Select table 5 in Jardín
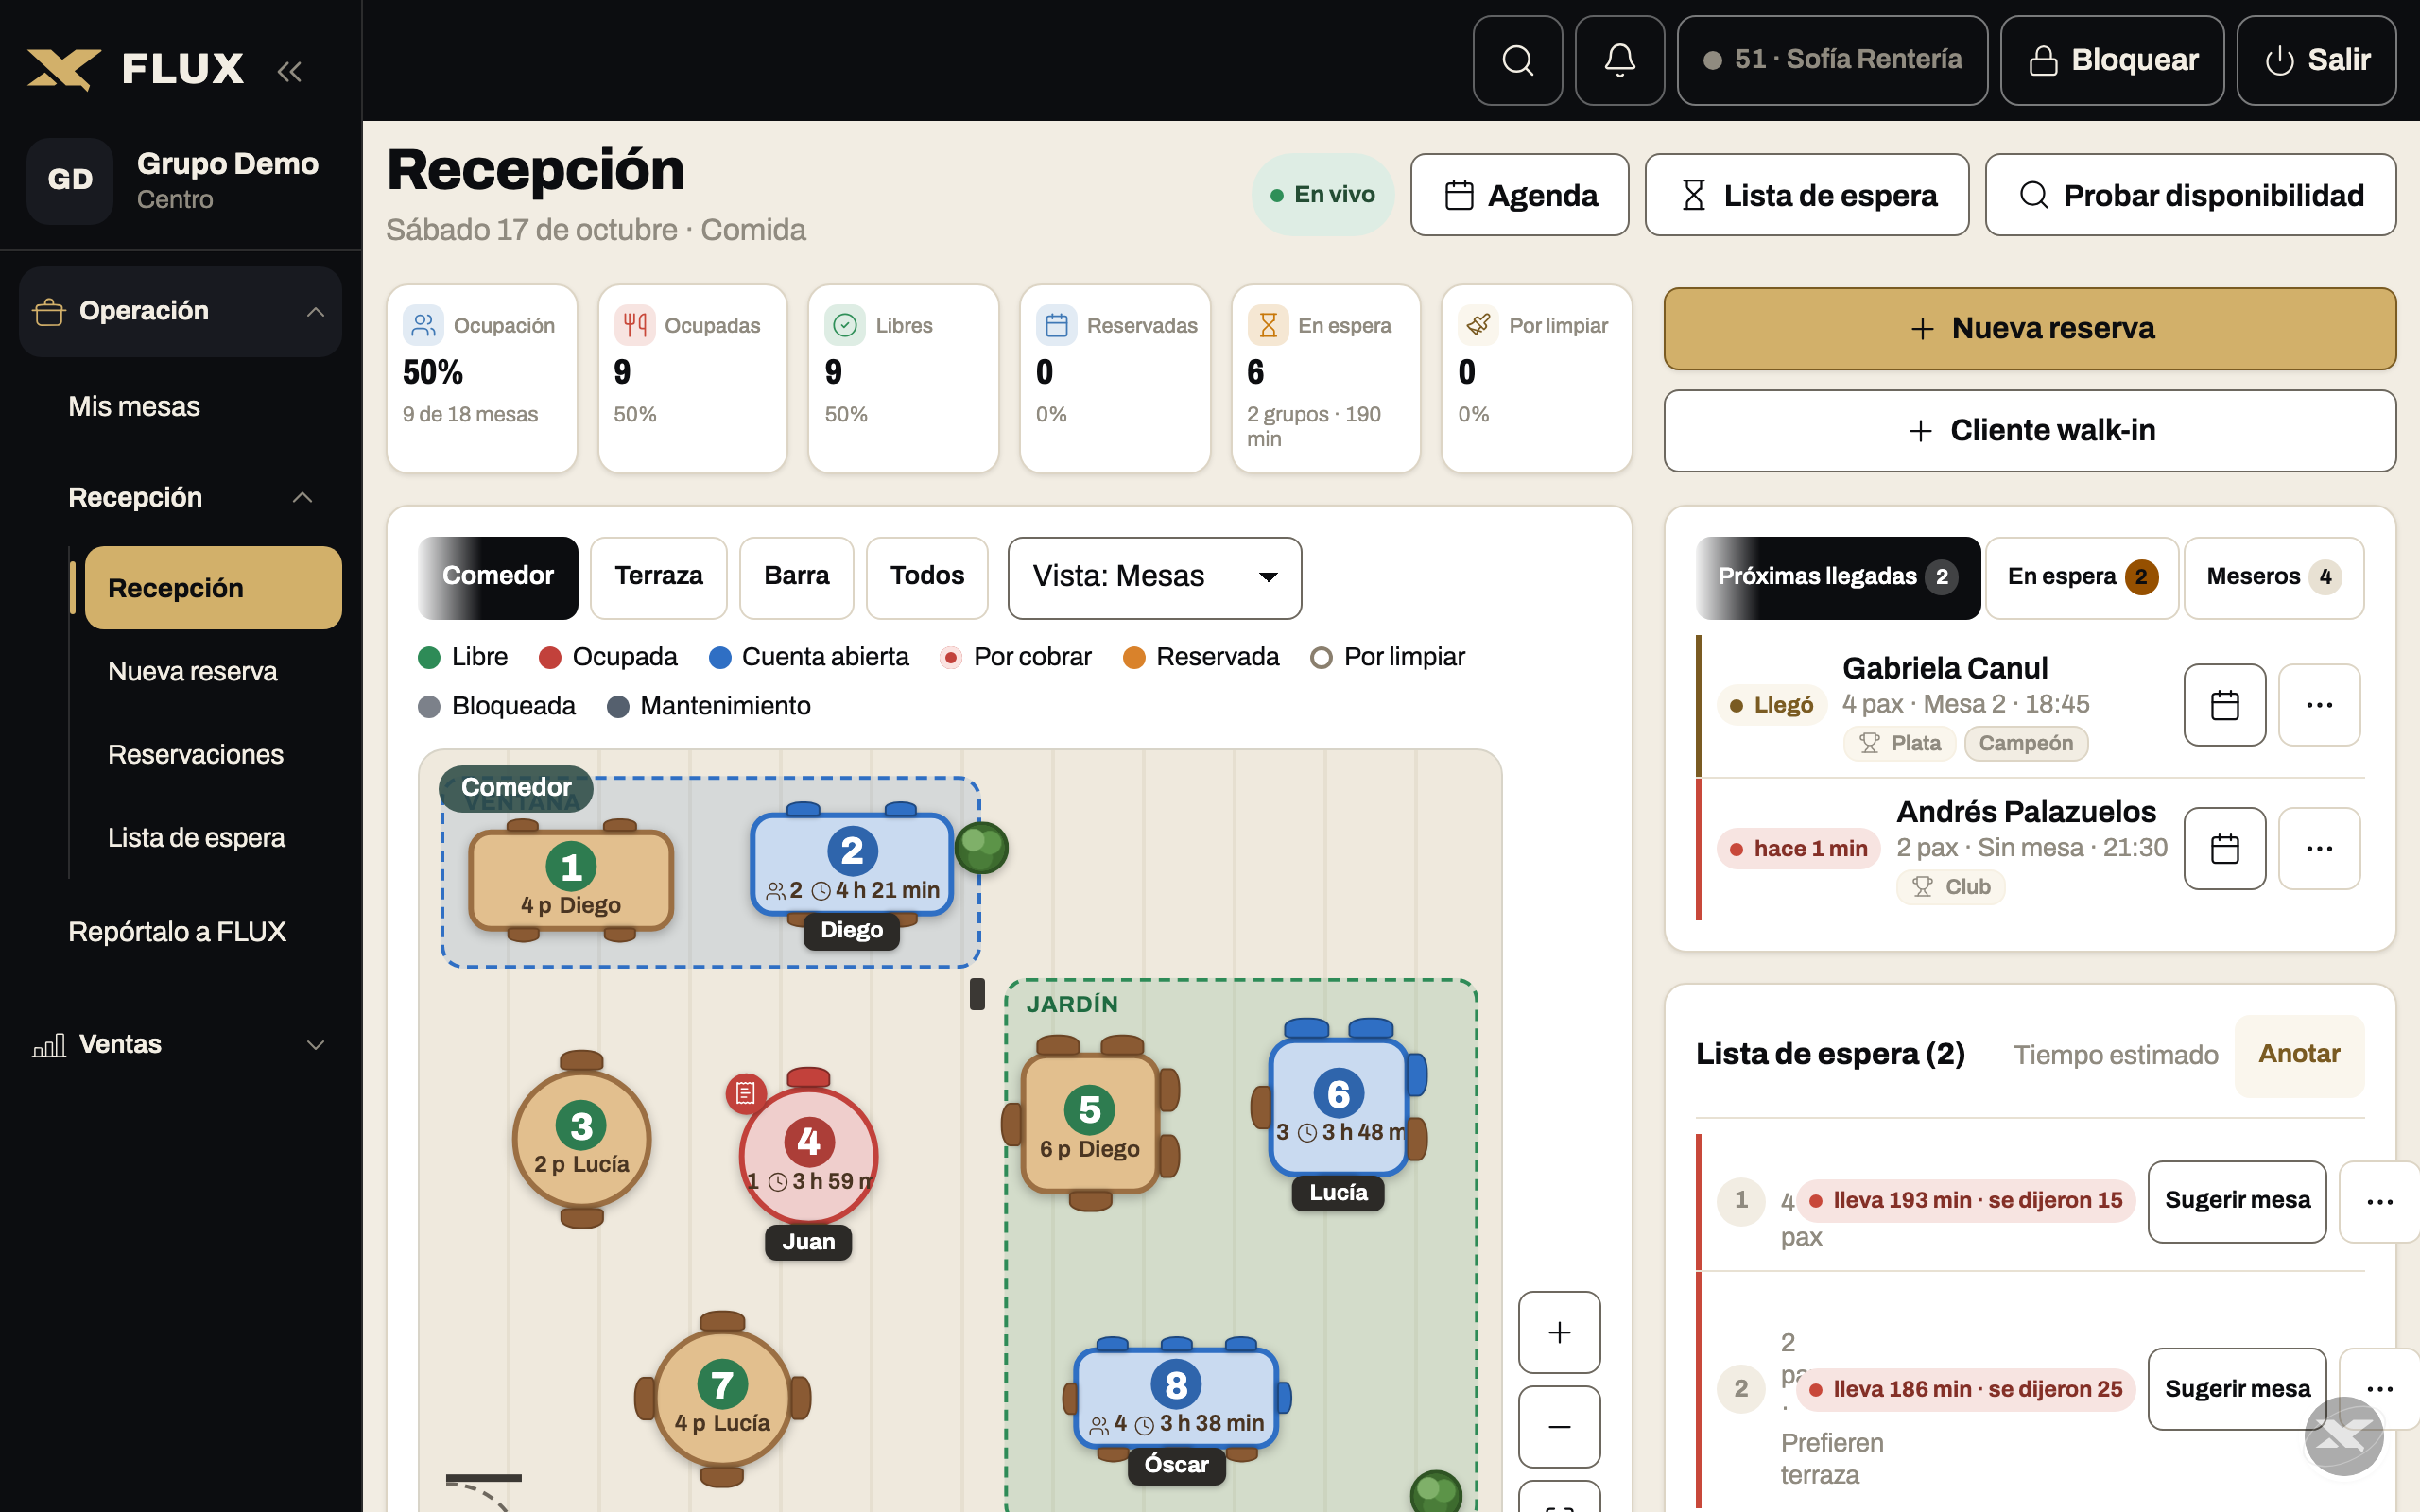 (x=1089, y=1124)
